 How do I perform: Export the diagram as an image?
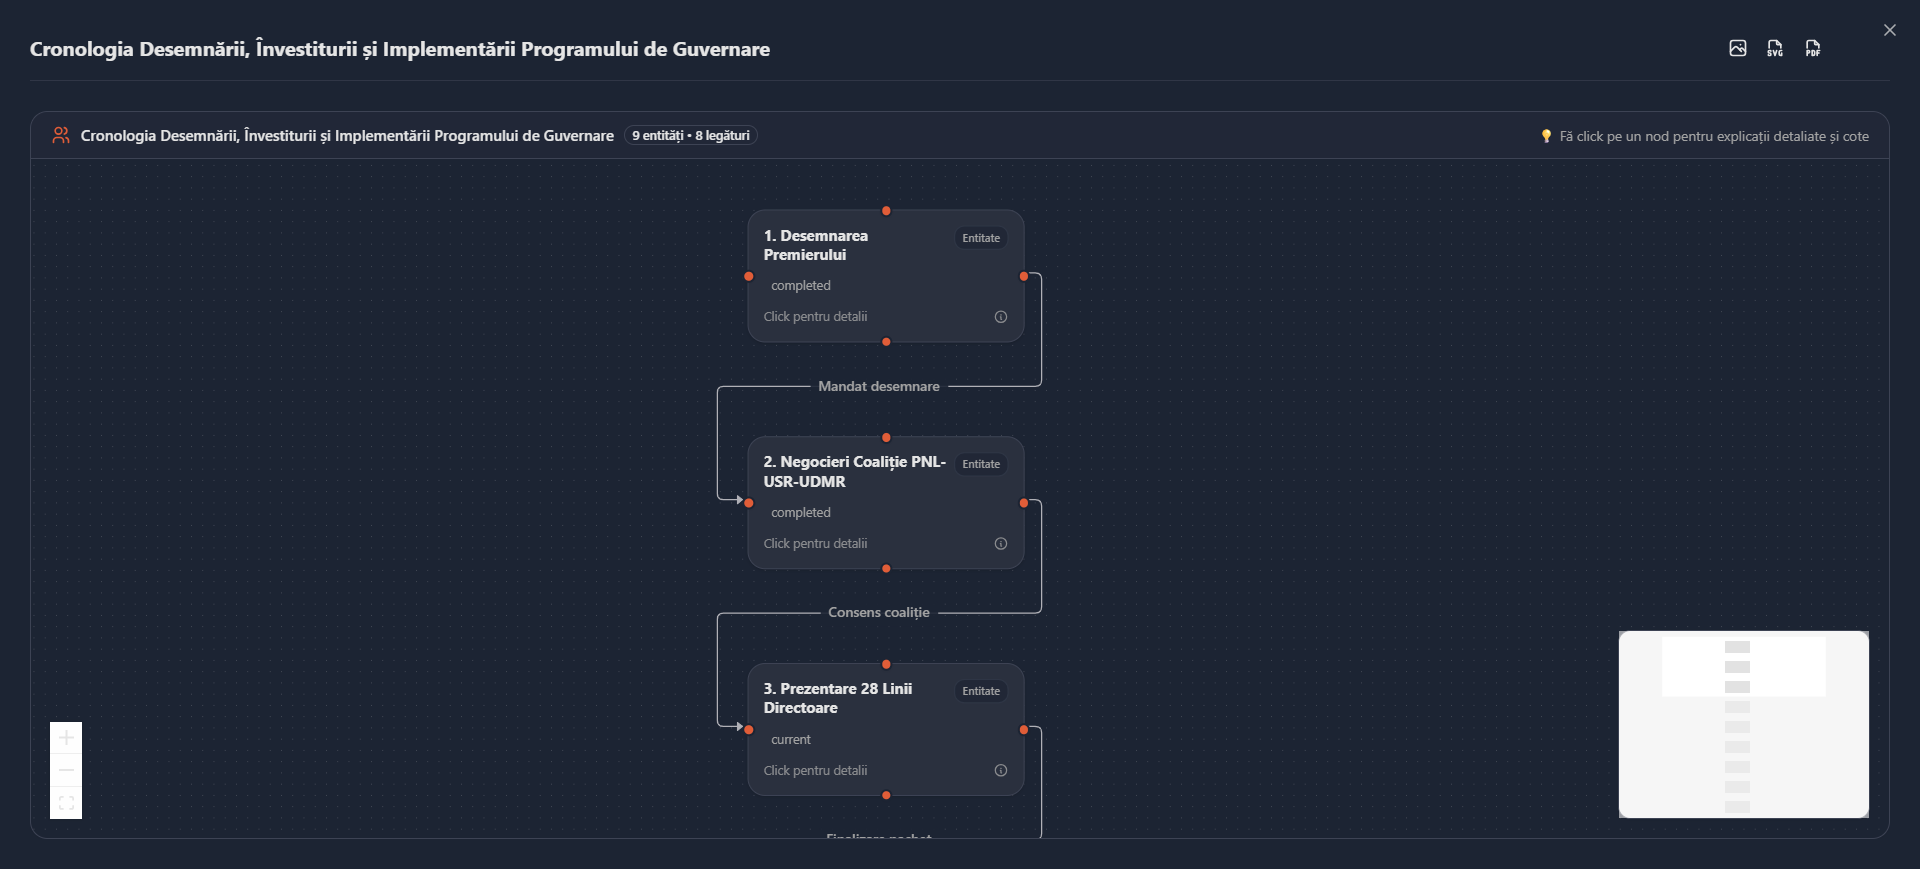click(x=1738, y=48)
